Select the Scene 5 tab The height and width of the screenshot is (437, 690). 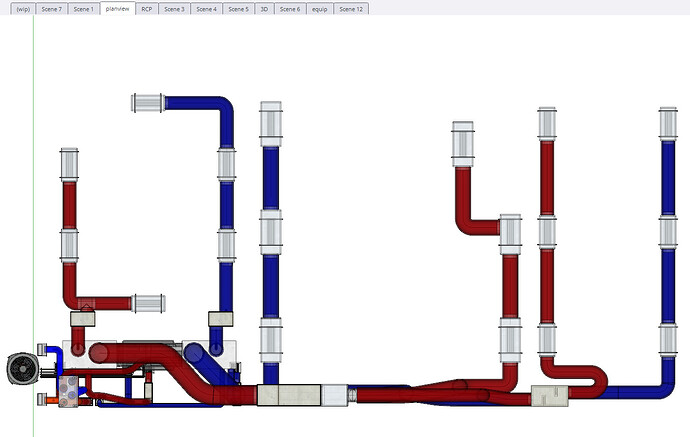click(x=239, y=9)
